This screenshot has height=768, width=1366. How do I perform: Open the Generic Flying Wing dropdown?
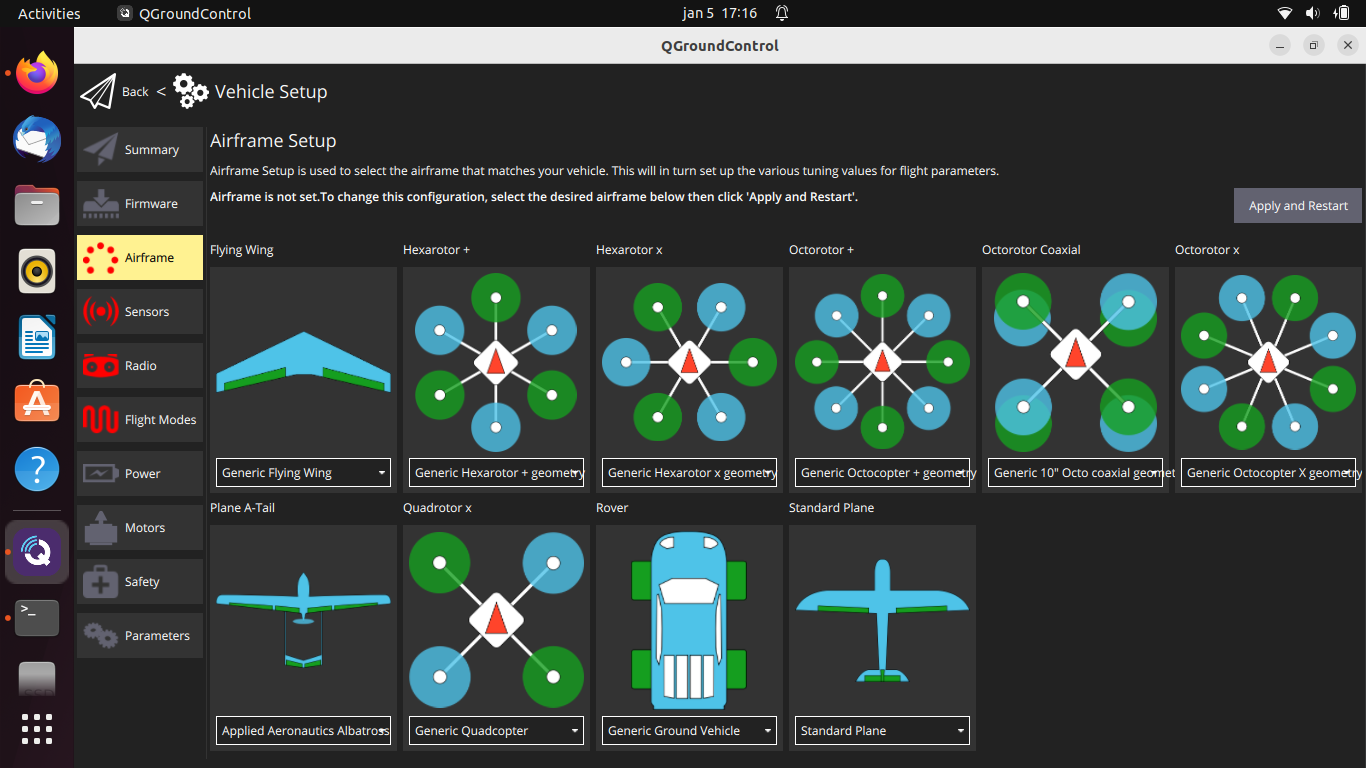click(x=302, y=472)
